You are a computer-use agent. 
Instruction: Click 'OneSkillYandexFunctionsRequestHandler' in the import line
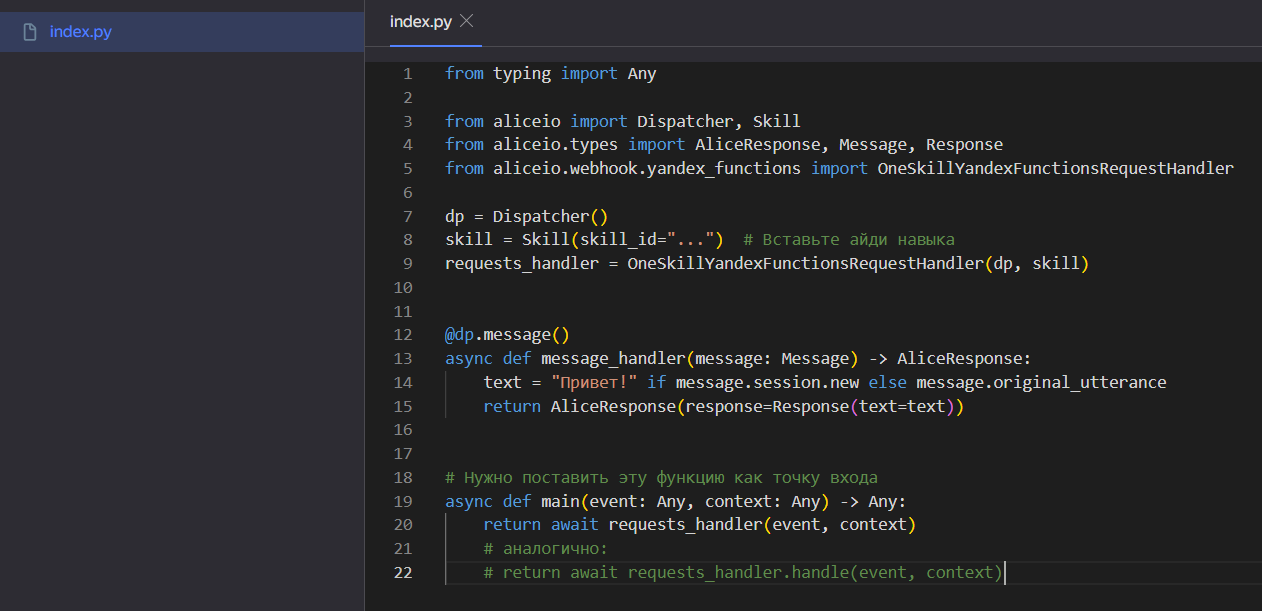(x=1056, y=169)
